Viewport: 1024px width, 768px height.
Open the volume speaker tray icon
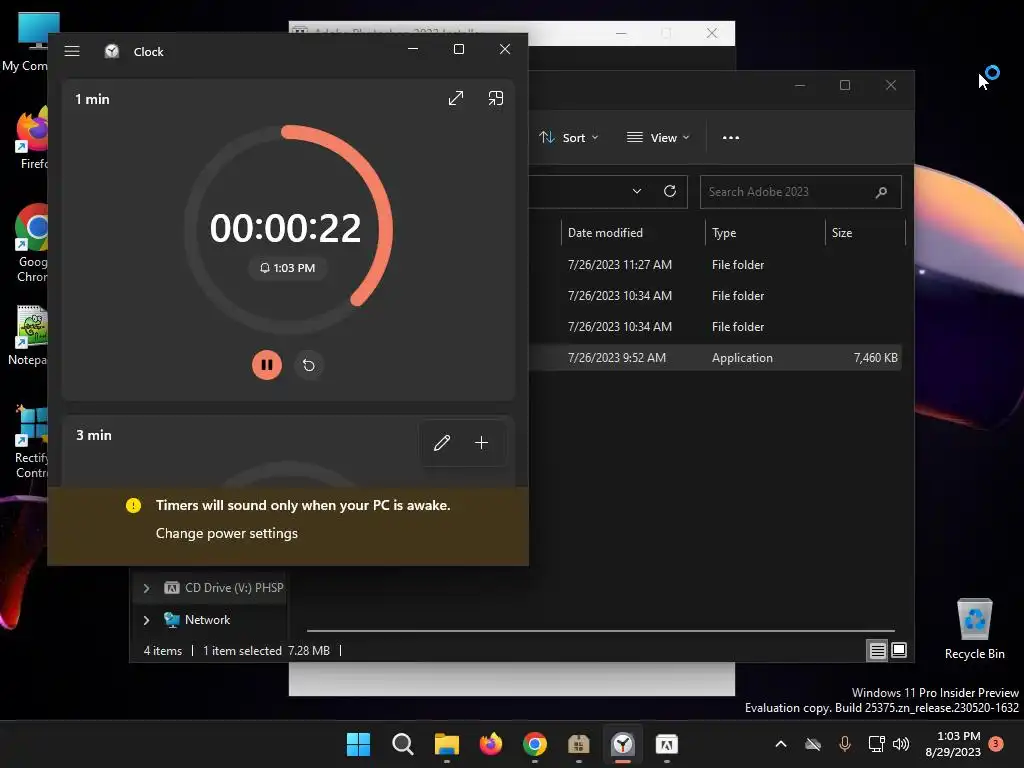tap(901, 744)
